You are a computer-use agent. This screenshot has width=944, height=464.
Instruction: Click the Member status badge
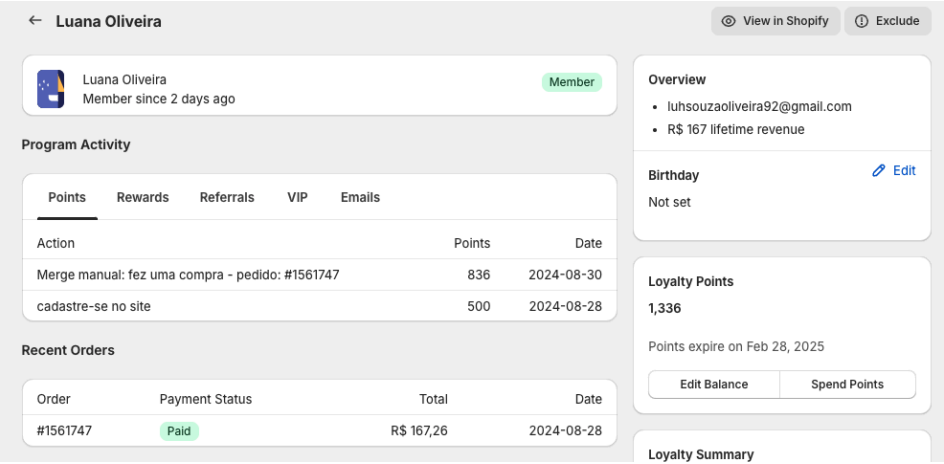click(571, 82)
